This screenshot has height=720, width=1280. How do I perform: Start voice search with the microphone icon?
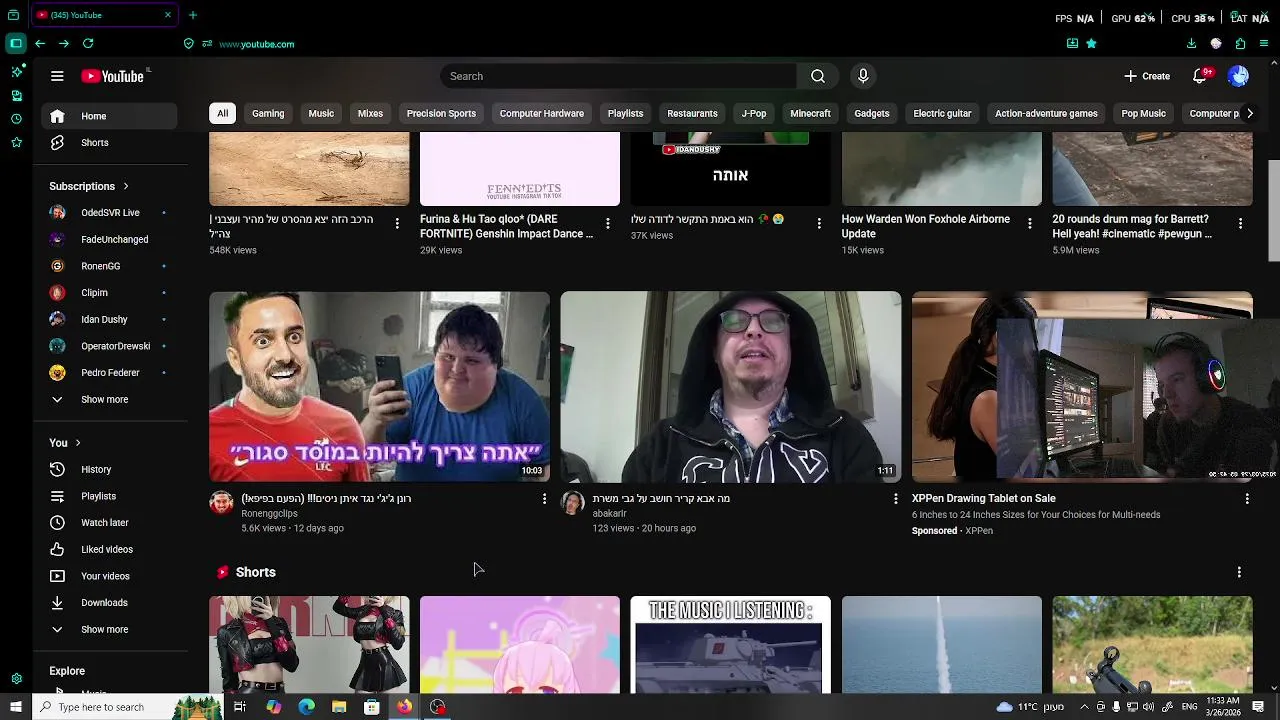863,76
